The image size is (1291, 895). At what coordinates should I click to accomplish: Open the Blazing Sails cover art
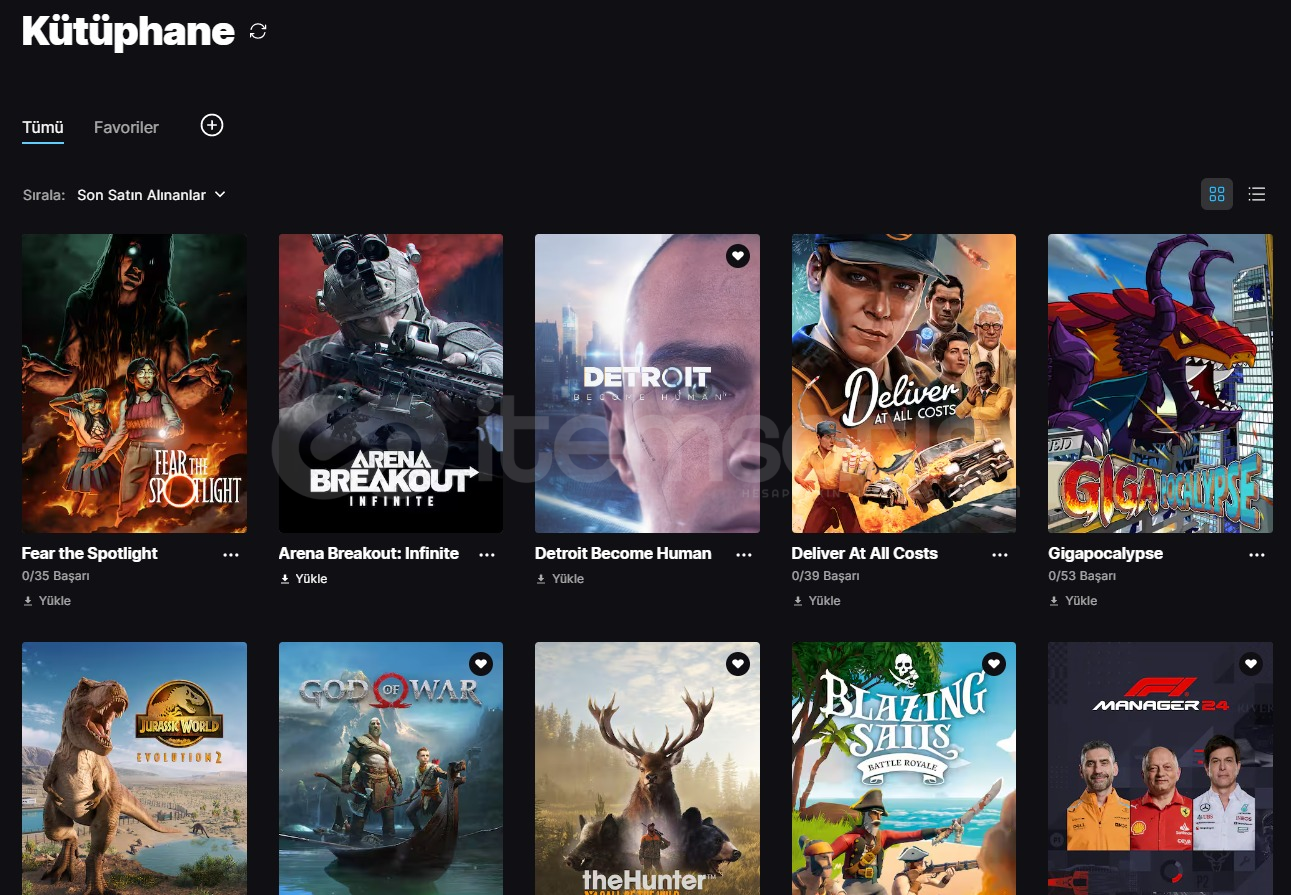pos(904,768)
